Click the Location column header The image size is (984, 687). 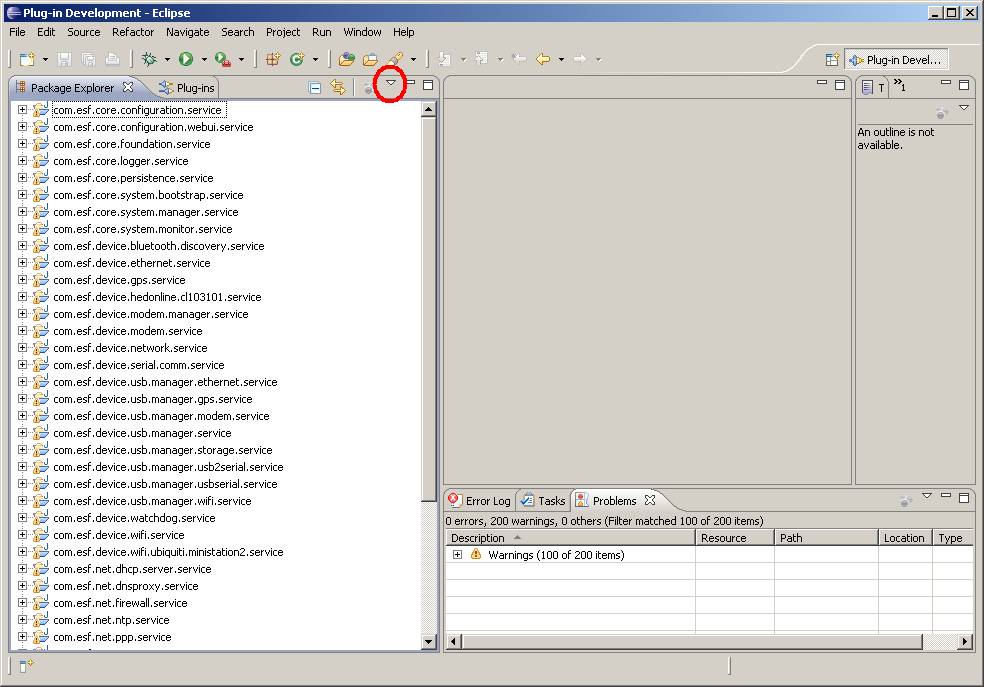click(904, 538)
